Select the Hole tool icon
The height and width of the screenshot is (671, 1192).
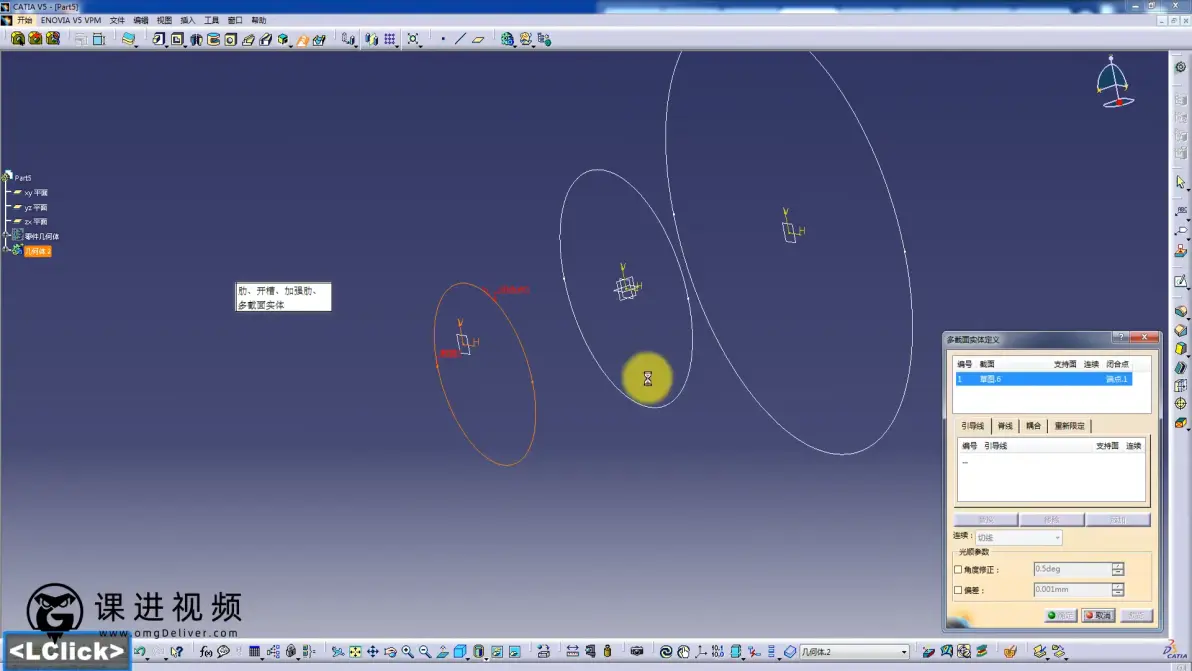(x=231, y=39)
